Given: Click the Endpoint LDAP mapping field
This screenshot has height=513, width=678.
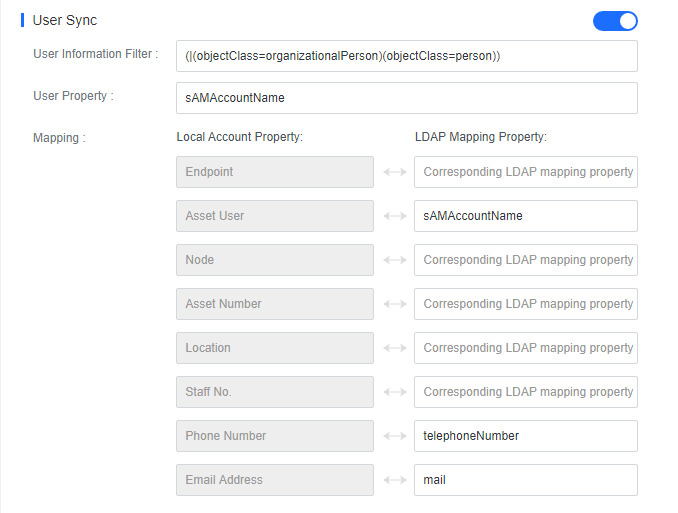Looking at the screenshot, I should (x=526, y=172).
